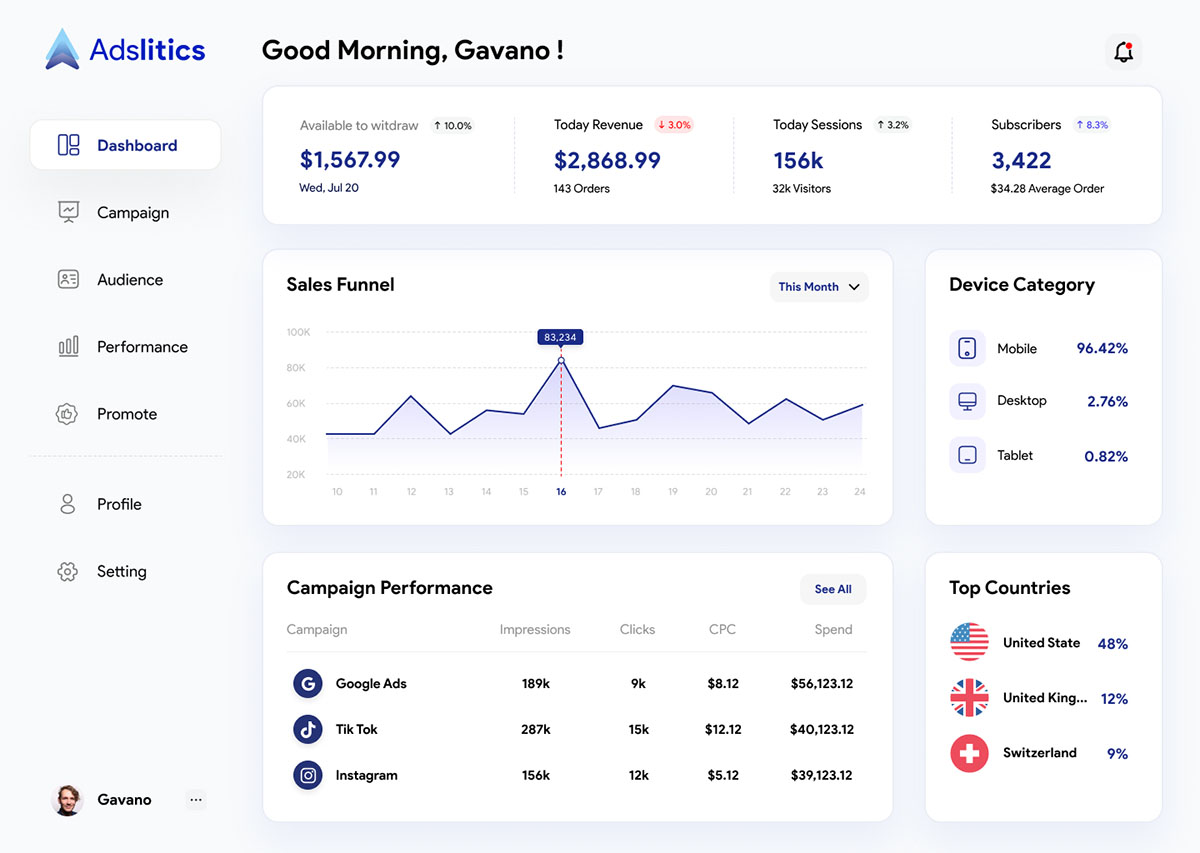Open the three-dots menu beside Gavano
The image size is (1200, 853).
(x=196, y=799)
